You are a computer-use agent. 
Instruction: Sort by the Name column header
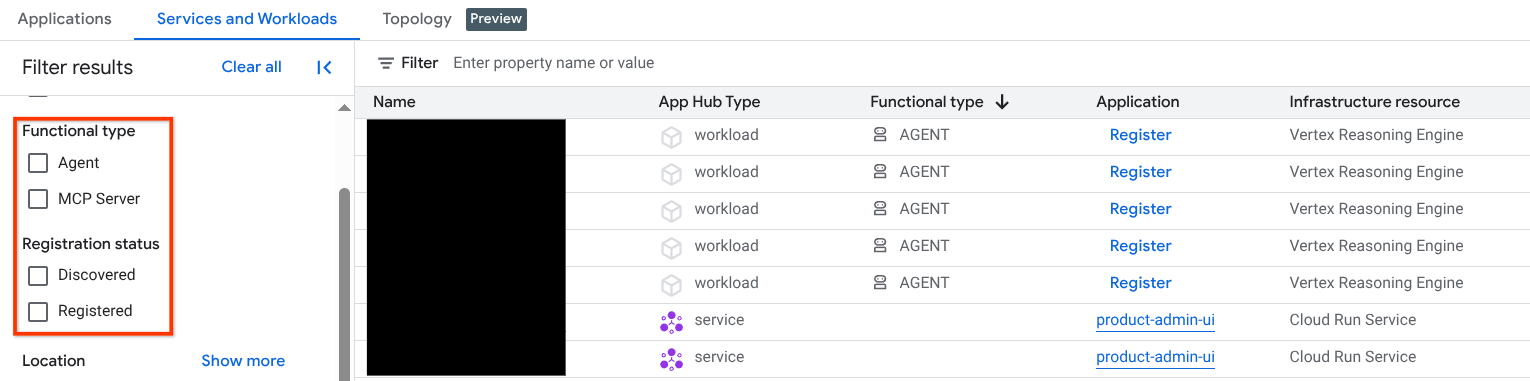394,102
